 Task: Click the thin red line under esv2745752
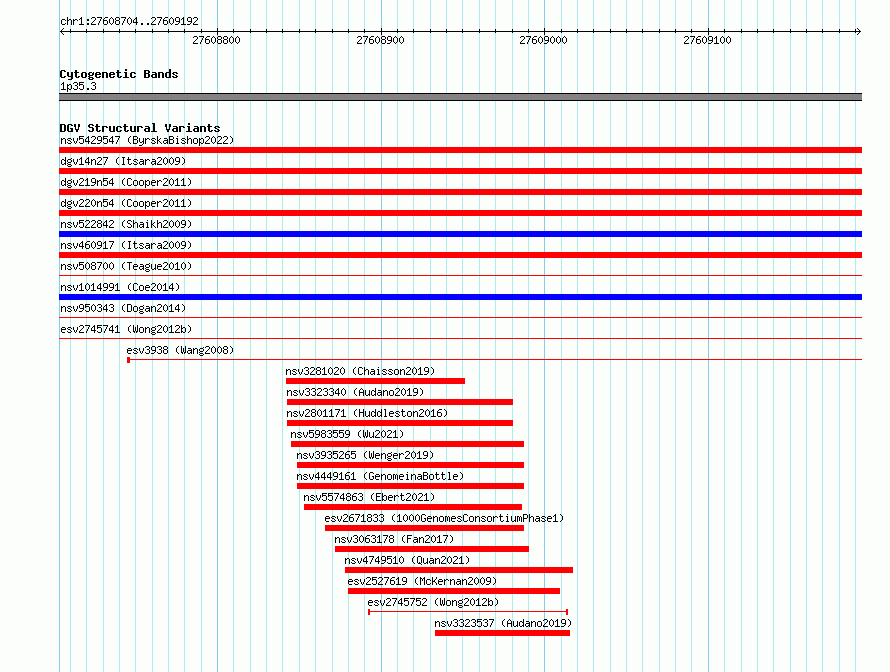468,612
